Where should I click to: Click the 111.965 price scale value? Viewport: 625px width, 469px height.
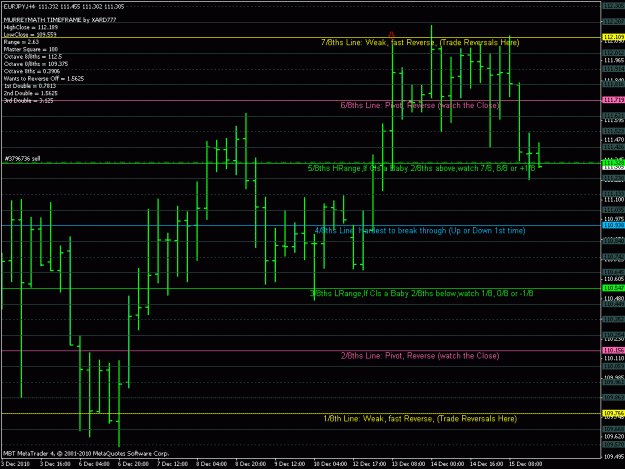click(614, 61)
